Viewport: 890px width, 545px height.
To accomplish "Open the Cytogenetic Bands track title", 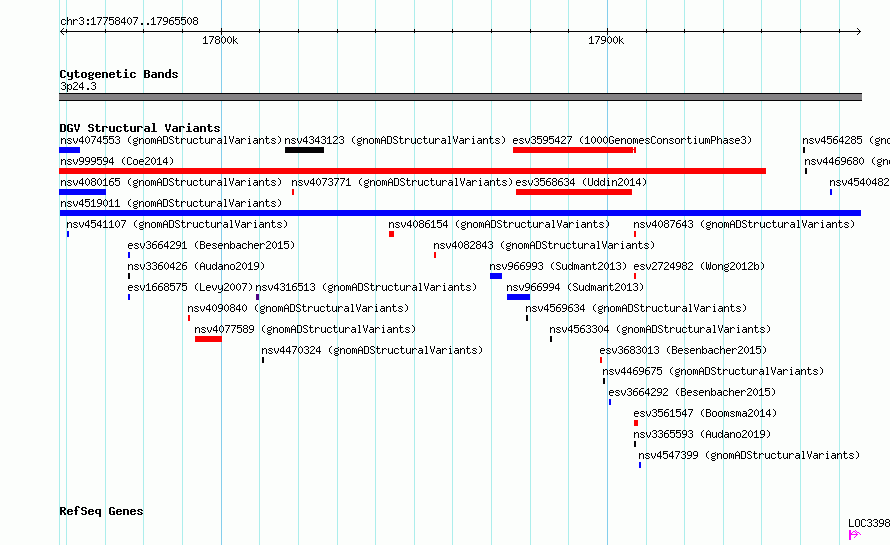I will [119, 74].
